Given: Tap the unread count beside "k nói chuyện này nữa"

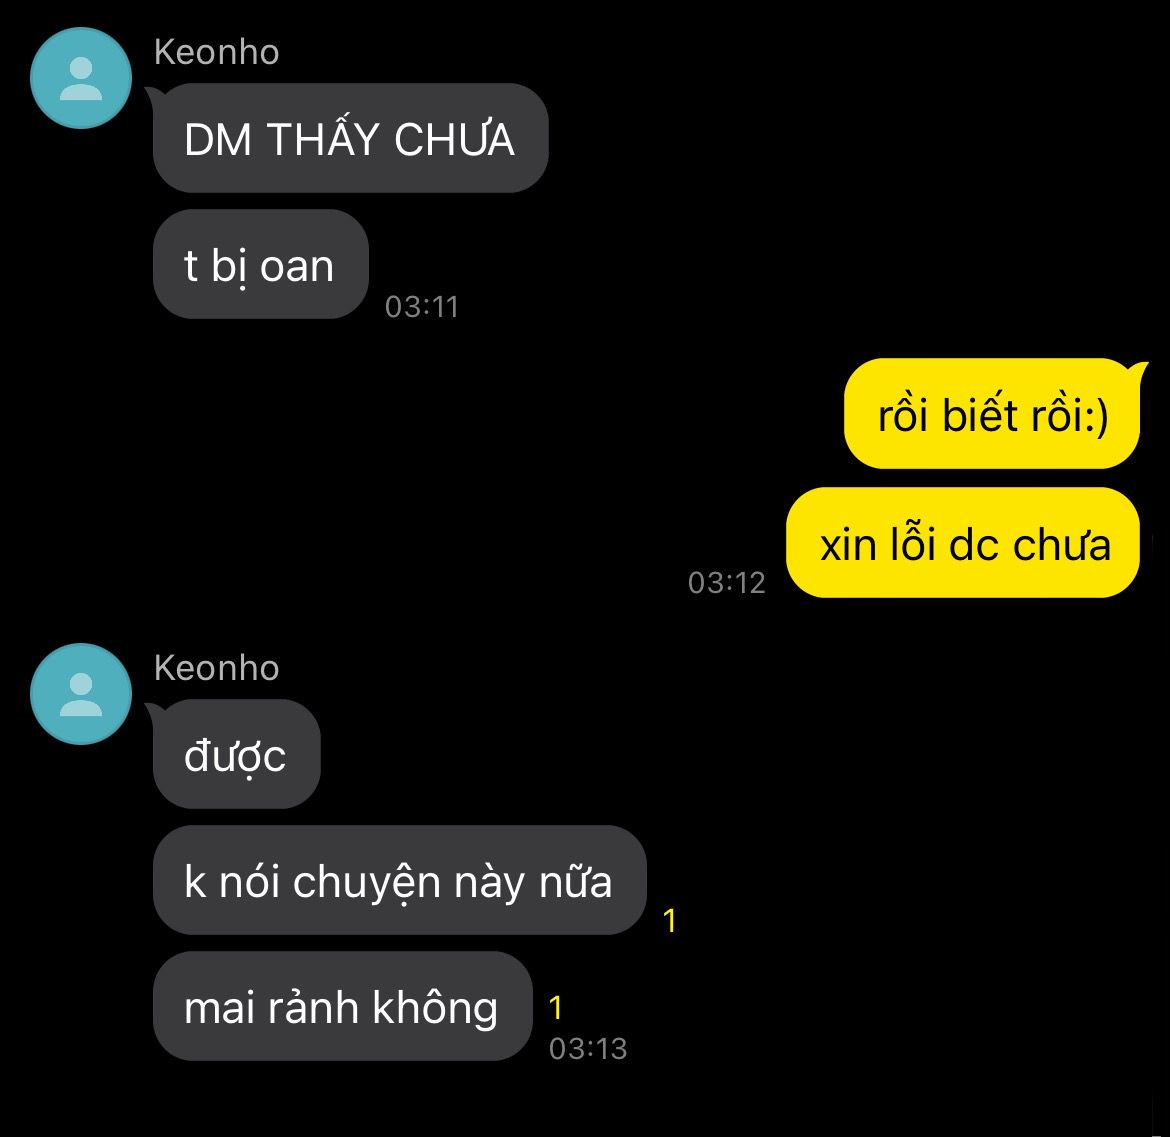Looking at the screenshot, I should click(x=669, y=921).
